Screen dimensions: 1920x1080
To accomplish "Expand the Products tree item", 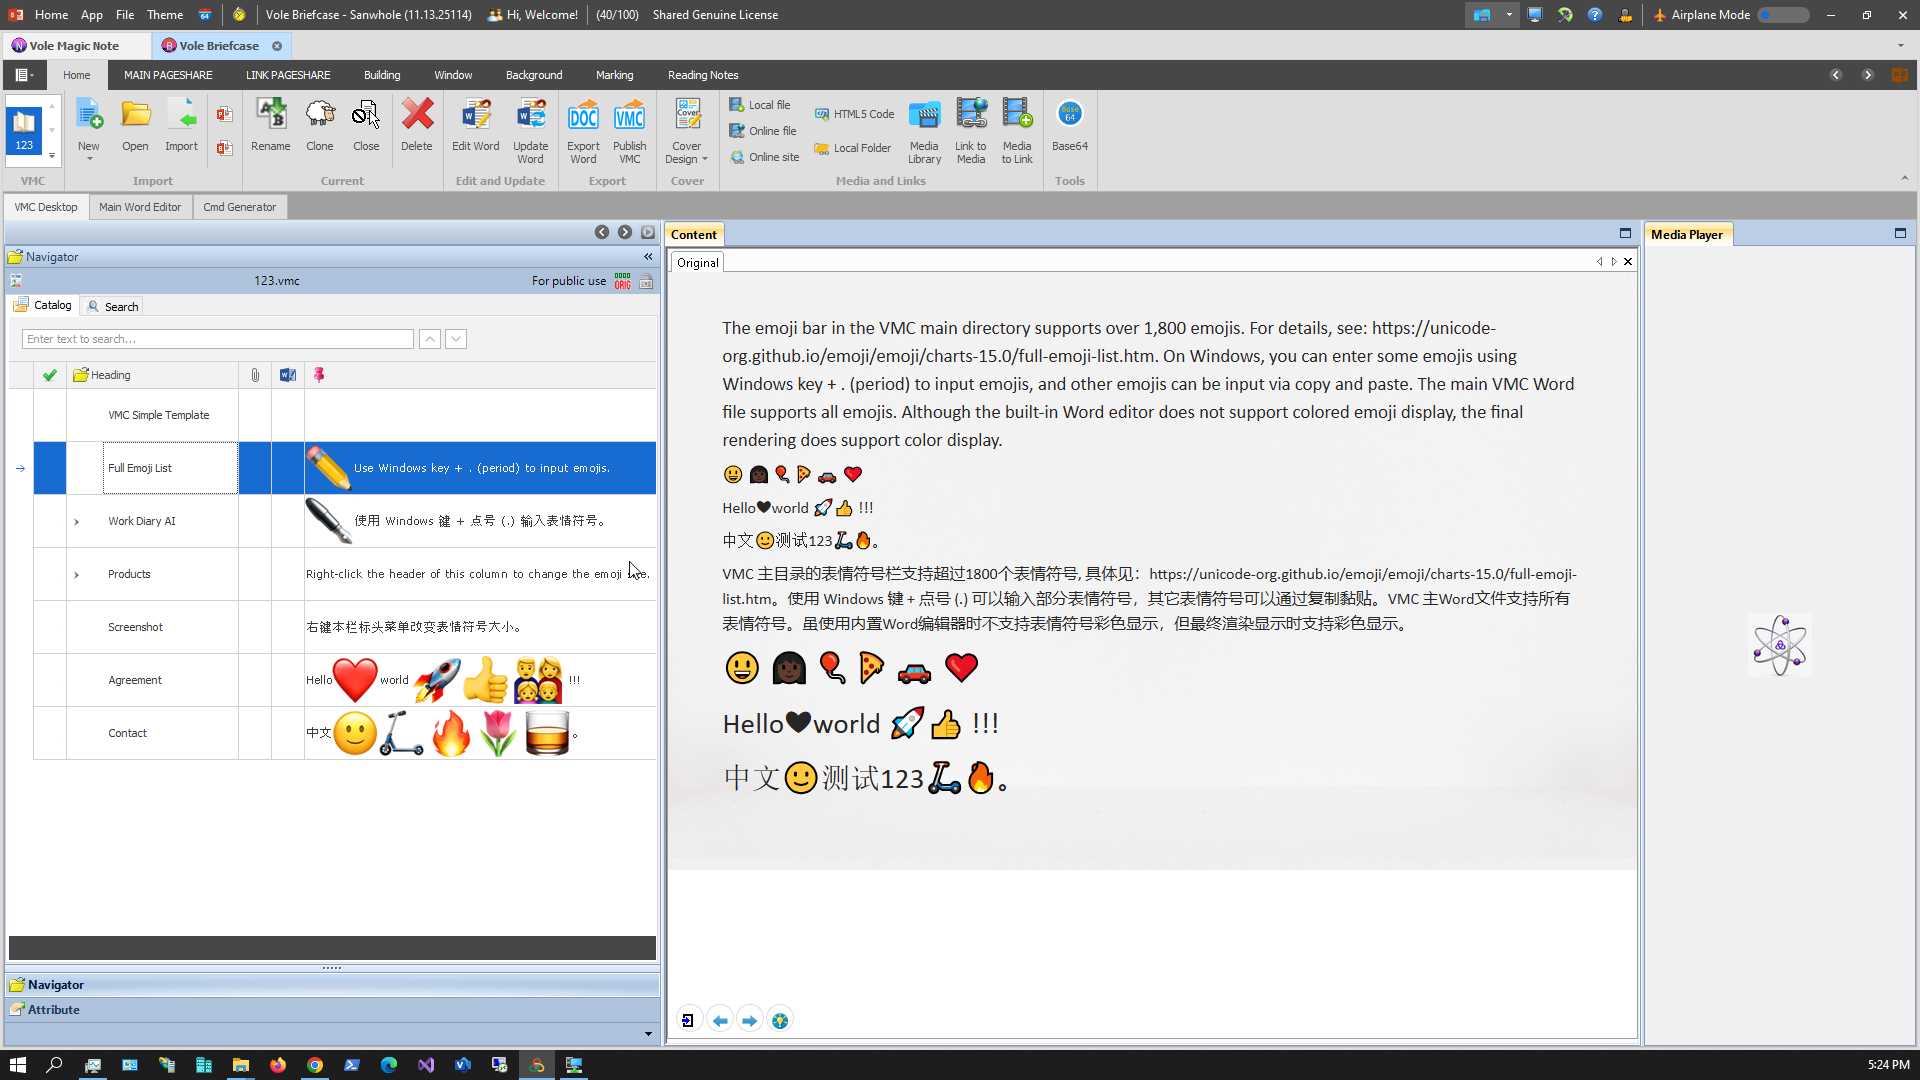I will (76, 574).
